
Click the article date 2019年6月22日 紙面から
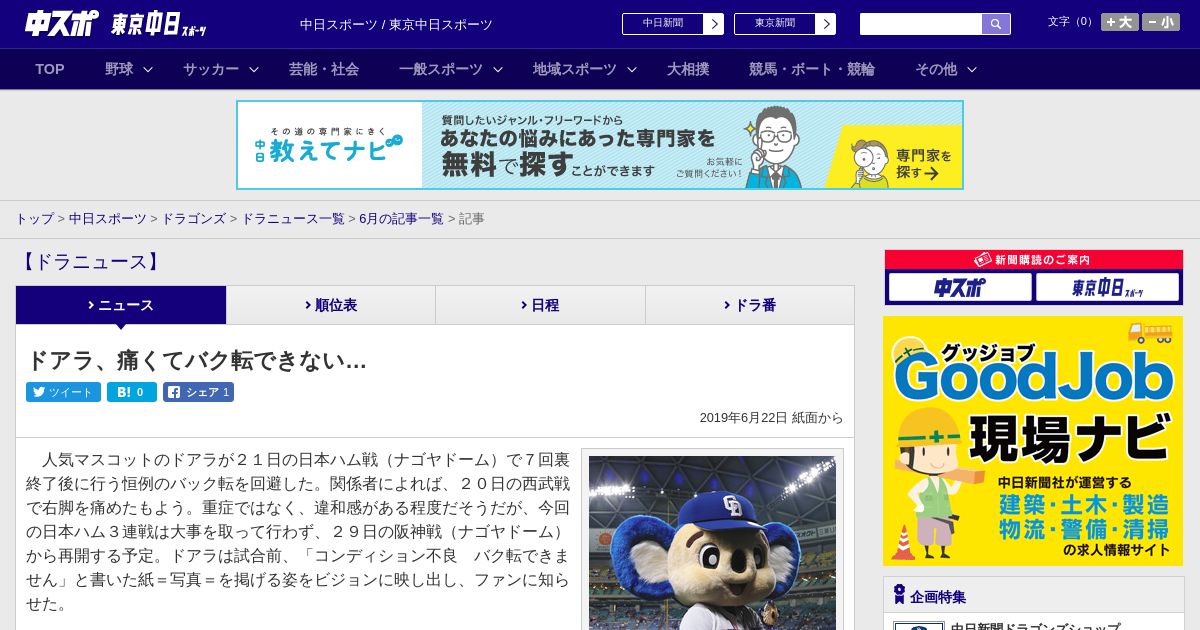[771, 418]
